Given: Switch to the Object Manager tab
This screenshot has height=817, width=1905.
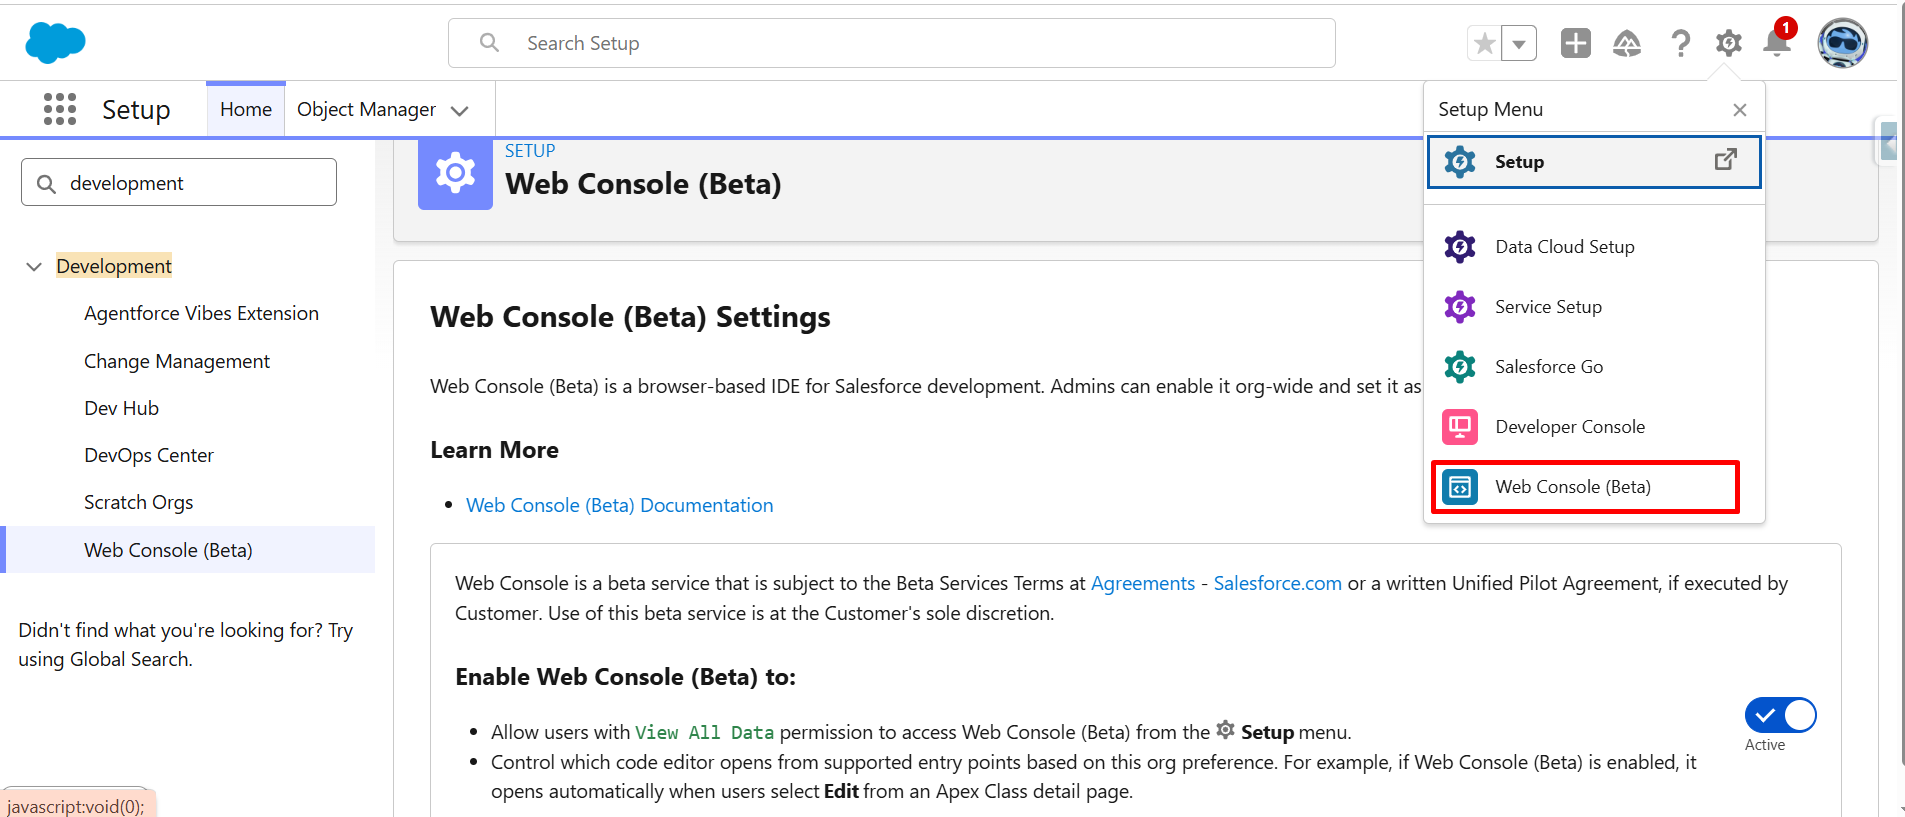Looking at the screenshot, I should point(366,109).
